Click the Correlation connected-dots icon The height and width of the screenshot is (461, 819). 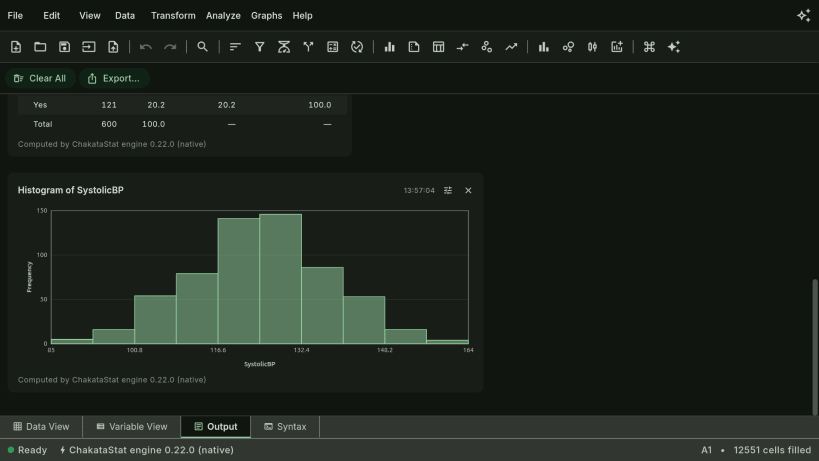tap(487, 47)
